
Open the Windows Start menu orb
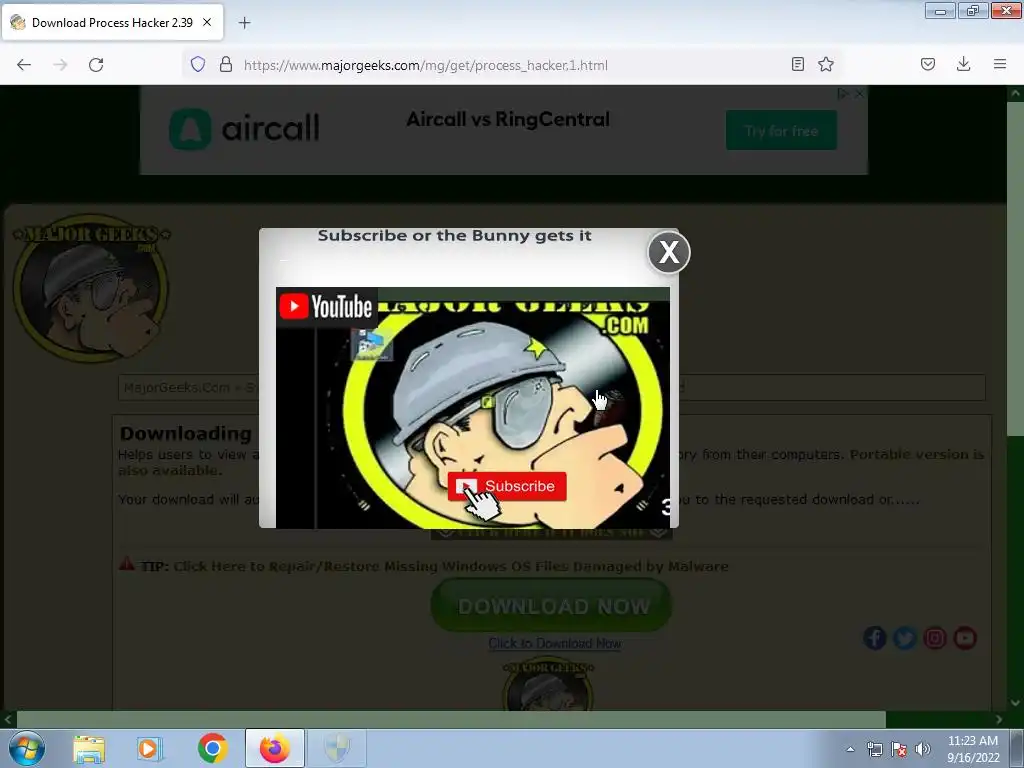pyautogui.click(x=27, y=748)
